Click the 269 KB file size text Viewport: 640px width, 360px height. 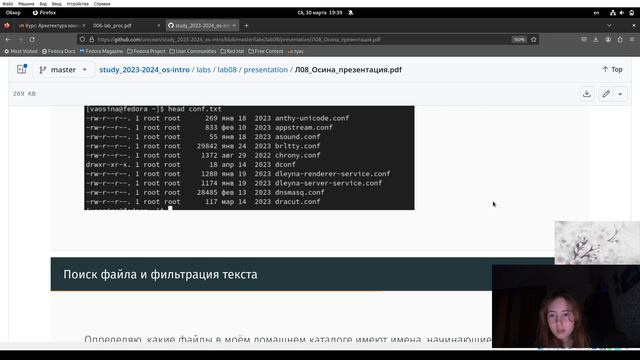(x=24, y=94)
